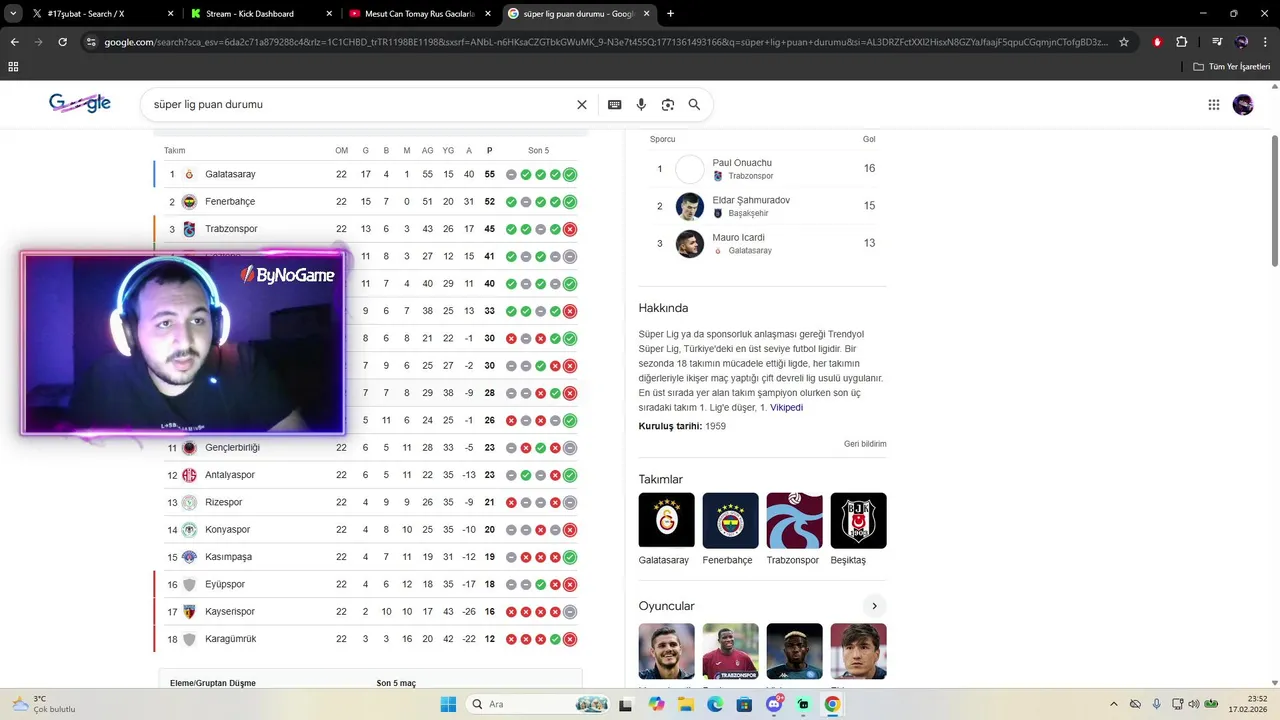Click the search query input field
The height and width of the screenshot is (720, 1280).
[x=360, y=104]
